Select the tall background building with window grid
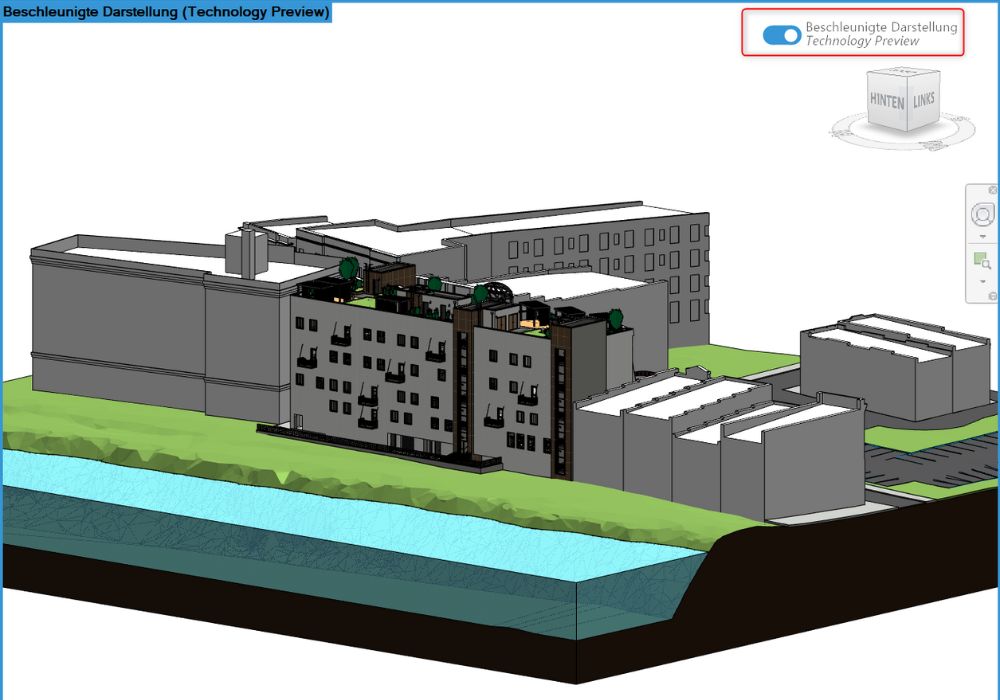 600,250
